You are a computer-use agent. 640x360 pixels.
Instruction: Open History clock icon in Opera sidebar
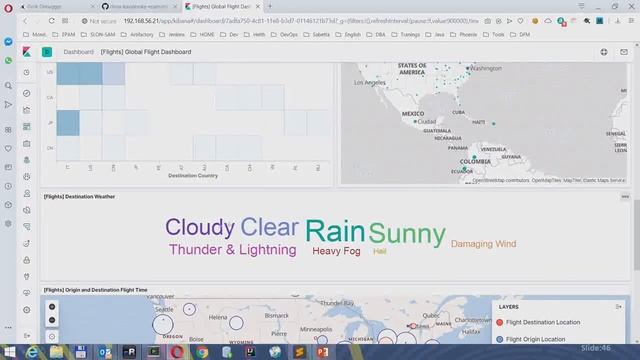tap(8, 186)
